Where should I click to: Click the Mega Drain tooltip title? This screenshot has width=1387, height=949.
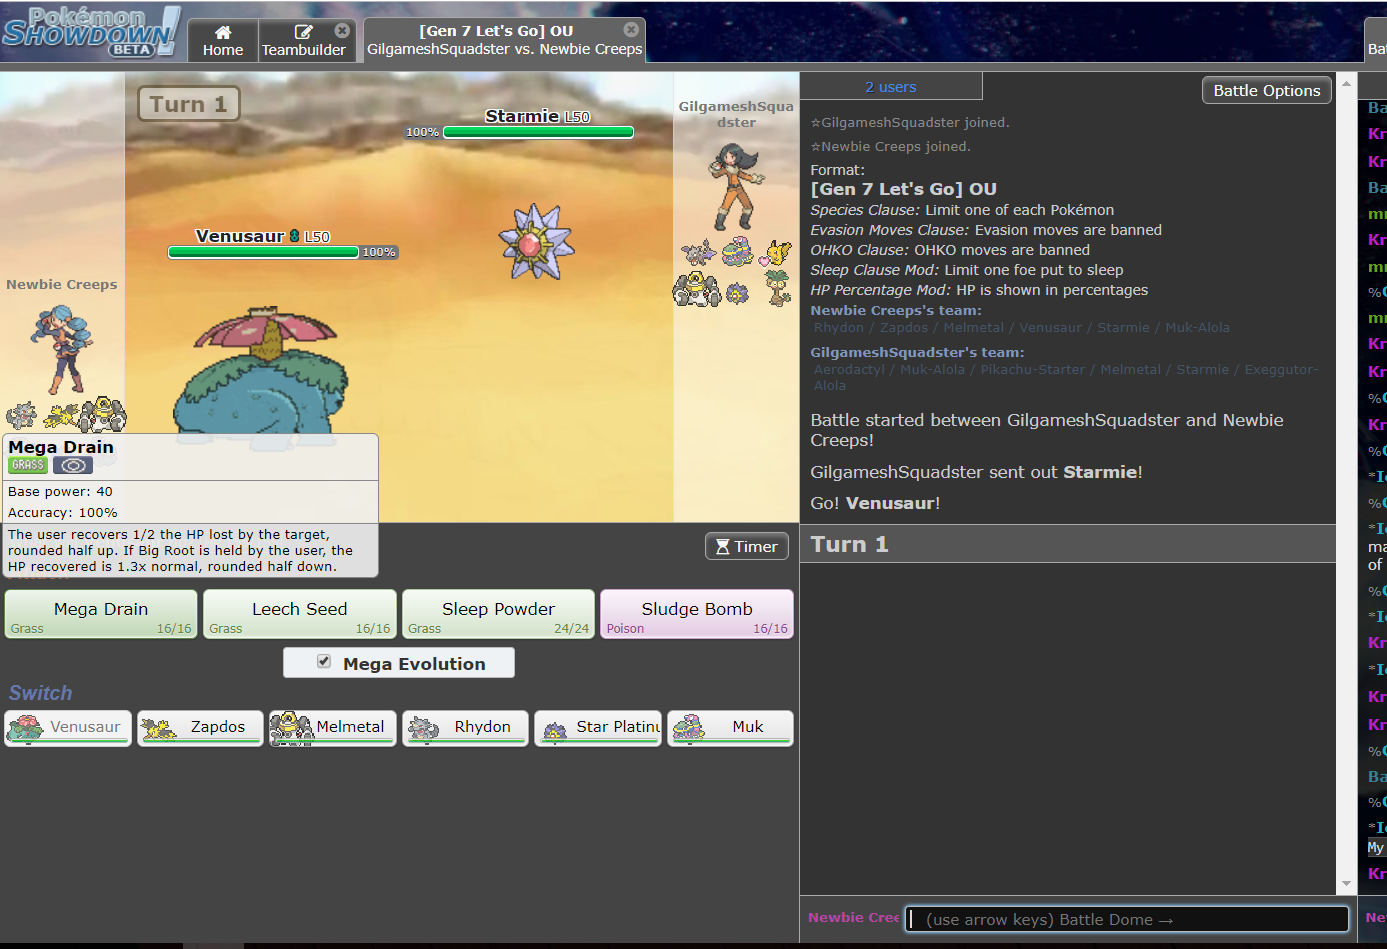(61, 447)
